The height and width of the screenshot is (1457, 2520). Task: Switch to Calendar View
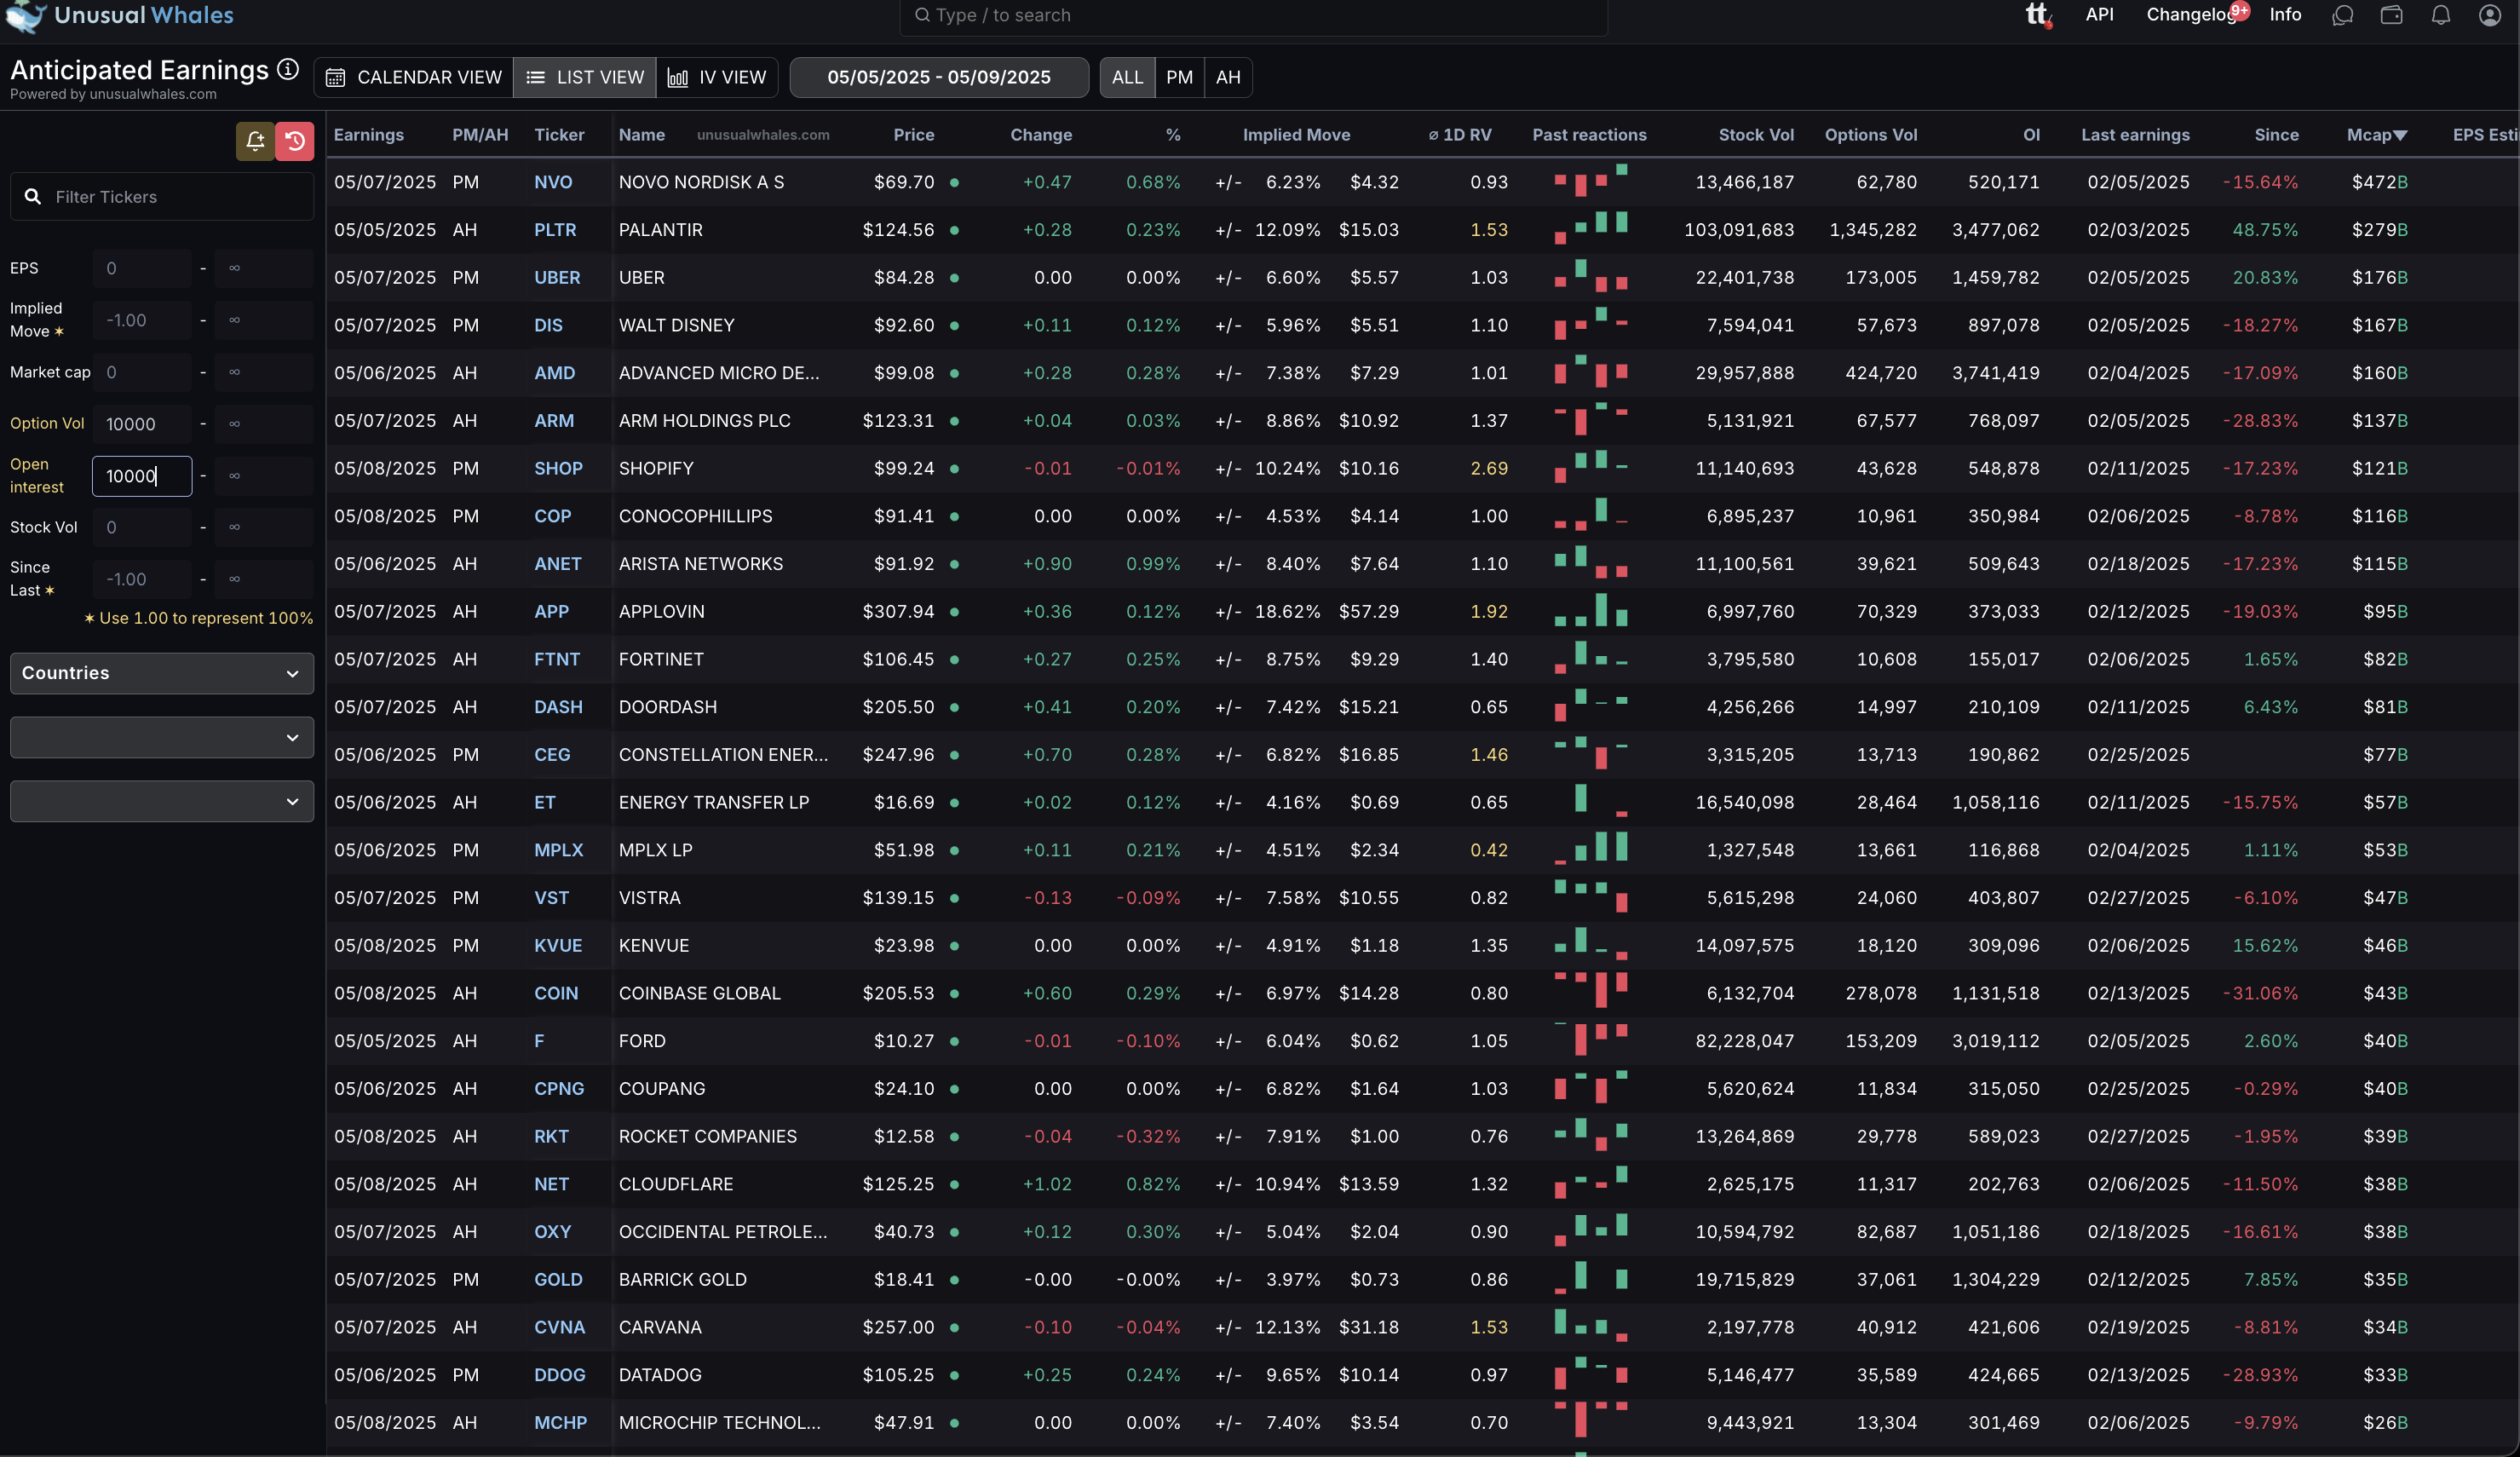click(414, 77)
